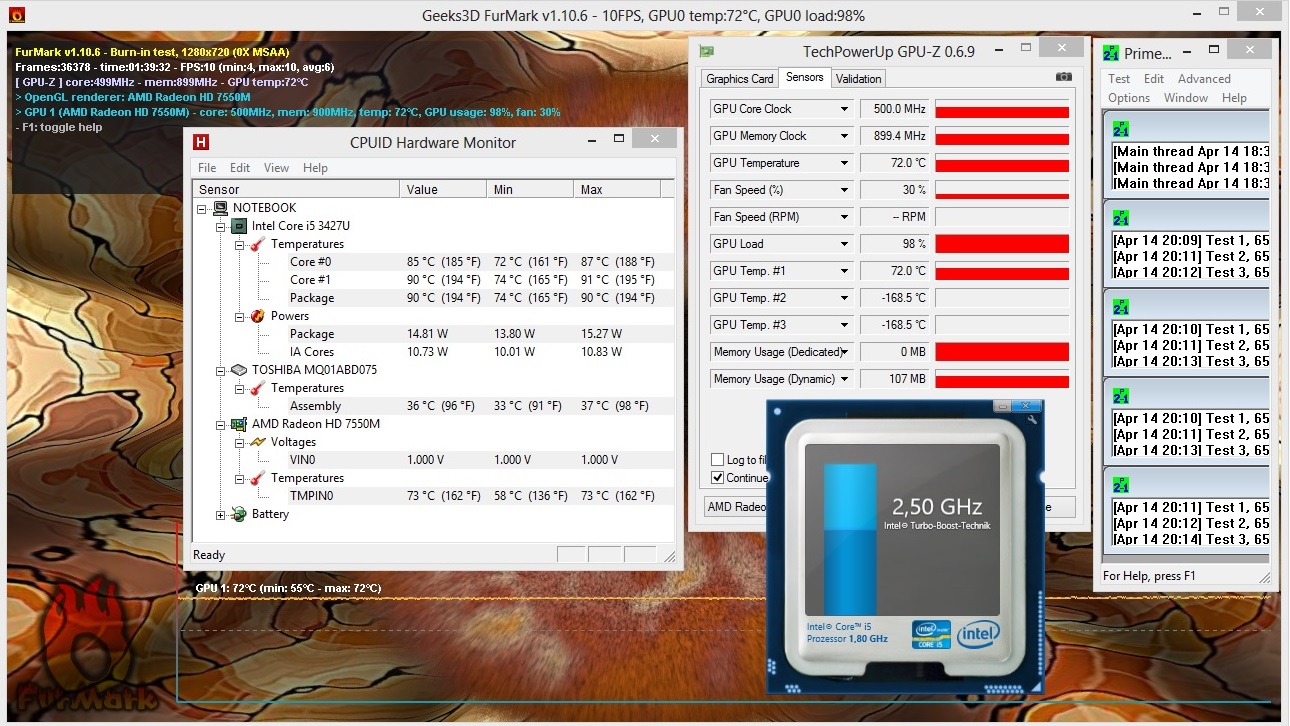Collapse the Powers node
Viewport: 1290px width, 726px height.
click(239, 317)
